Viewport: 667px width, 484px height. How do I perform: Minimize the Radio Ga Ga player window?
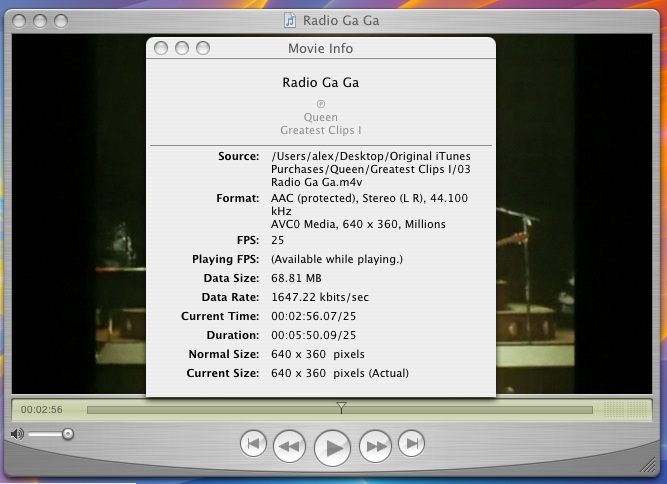pyautogui.click(x=40, y=21)
